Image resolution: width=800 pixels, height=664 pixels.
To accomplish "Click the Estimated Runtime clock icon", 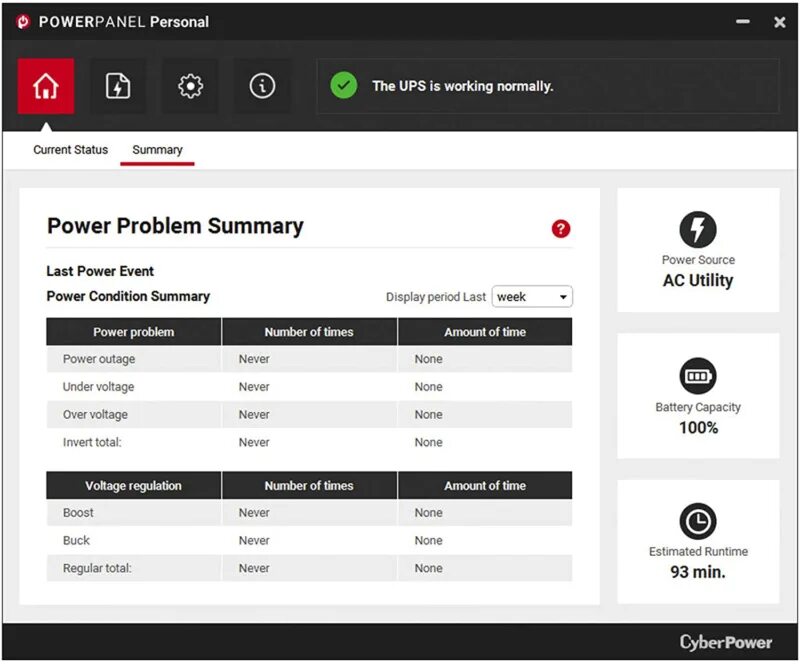I will (698, 522).
